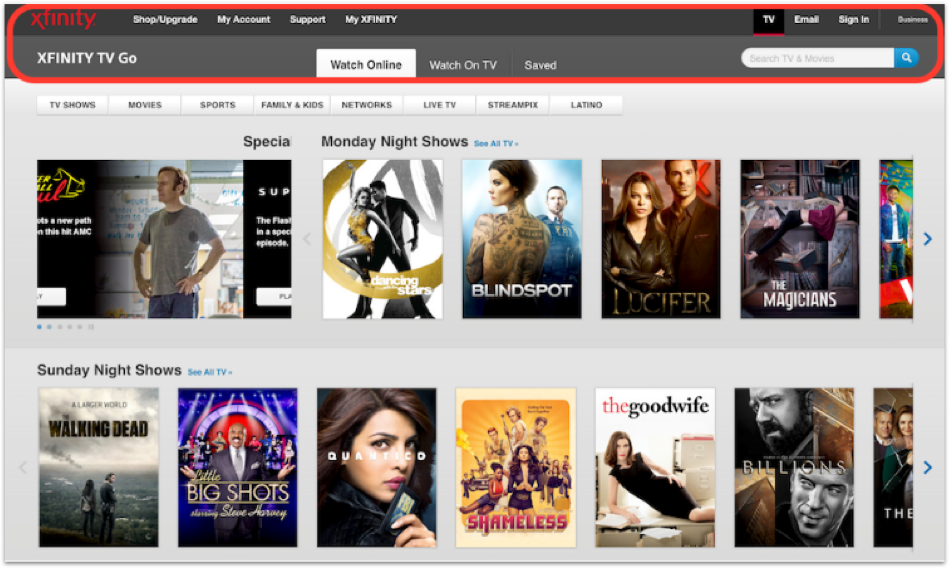The height and width of the screenshot is (568, 949).
Task: Open the Saved tab
Action: (540, 65)
